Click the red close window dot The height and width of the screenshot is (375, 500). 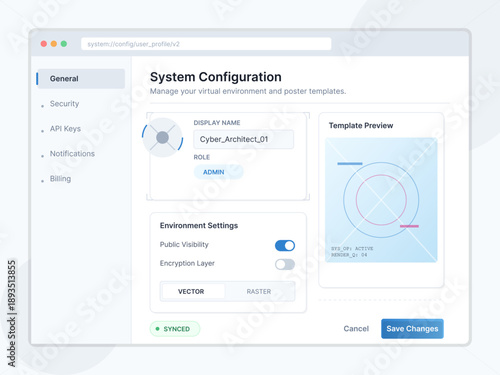click(x=44, y=44)
